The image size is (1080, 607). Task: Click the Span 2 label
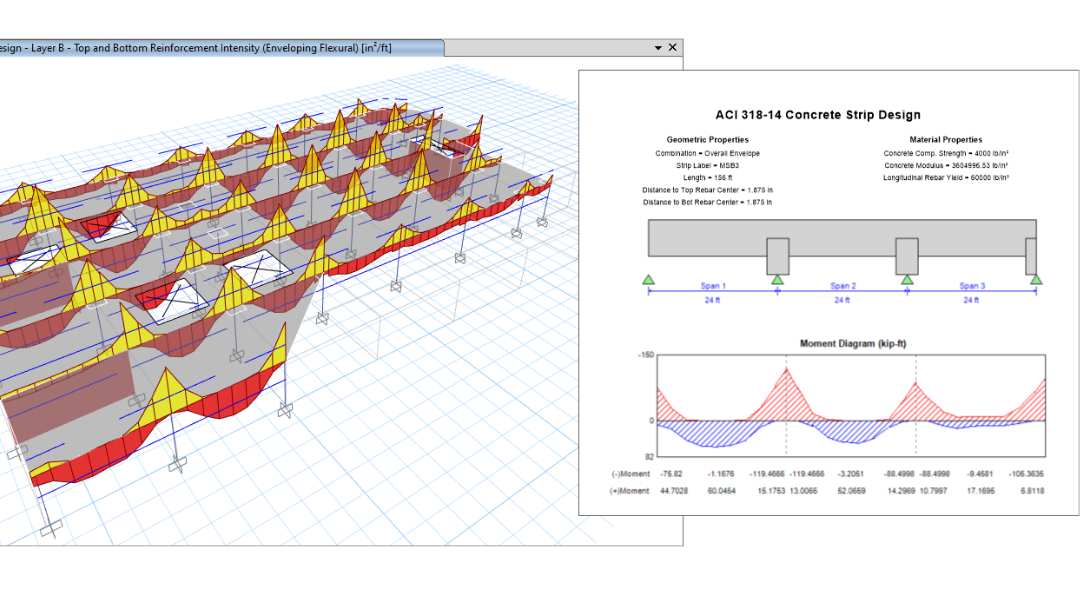pyautogui.click(x=842, y=286)
